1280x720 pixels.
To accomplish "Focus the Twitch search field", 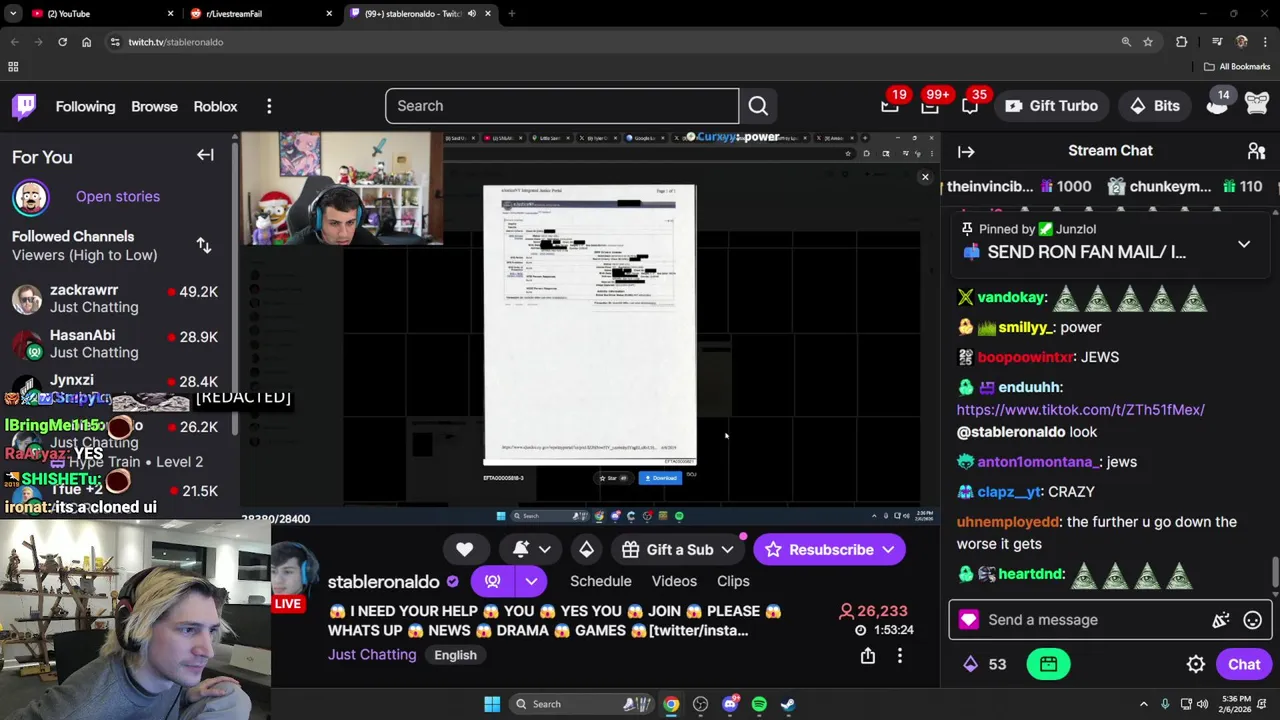I will tap(562, 106).
